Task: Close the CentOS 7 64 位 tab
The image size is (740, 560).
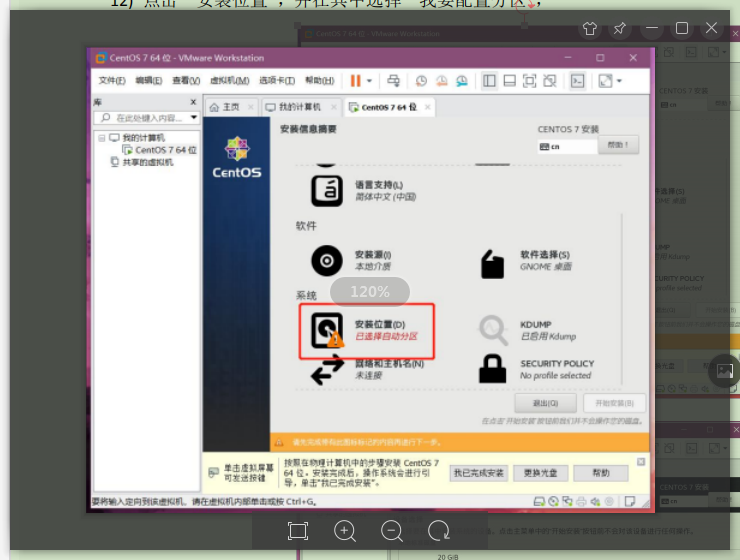Action: coord(427,107)
